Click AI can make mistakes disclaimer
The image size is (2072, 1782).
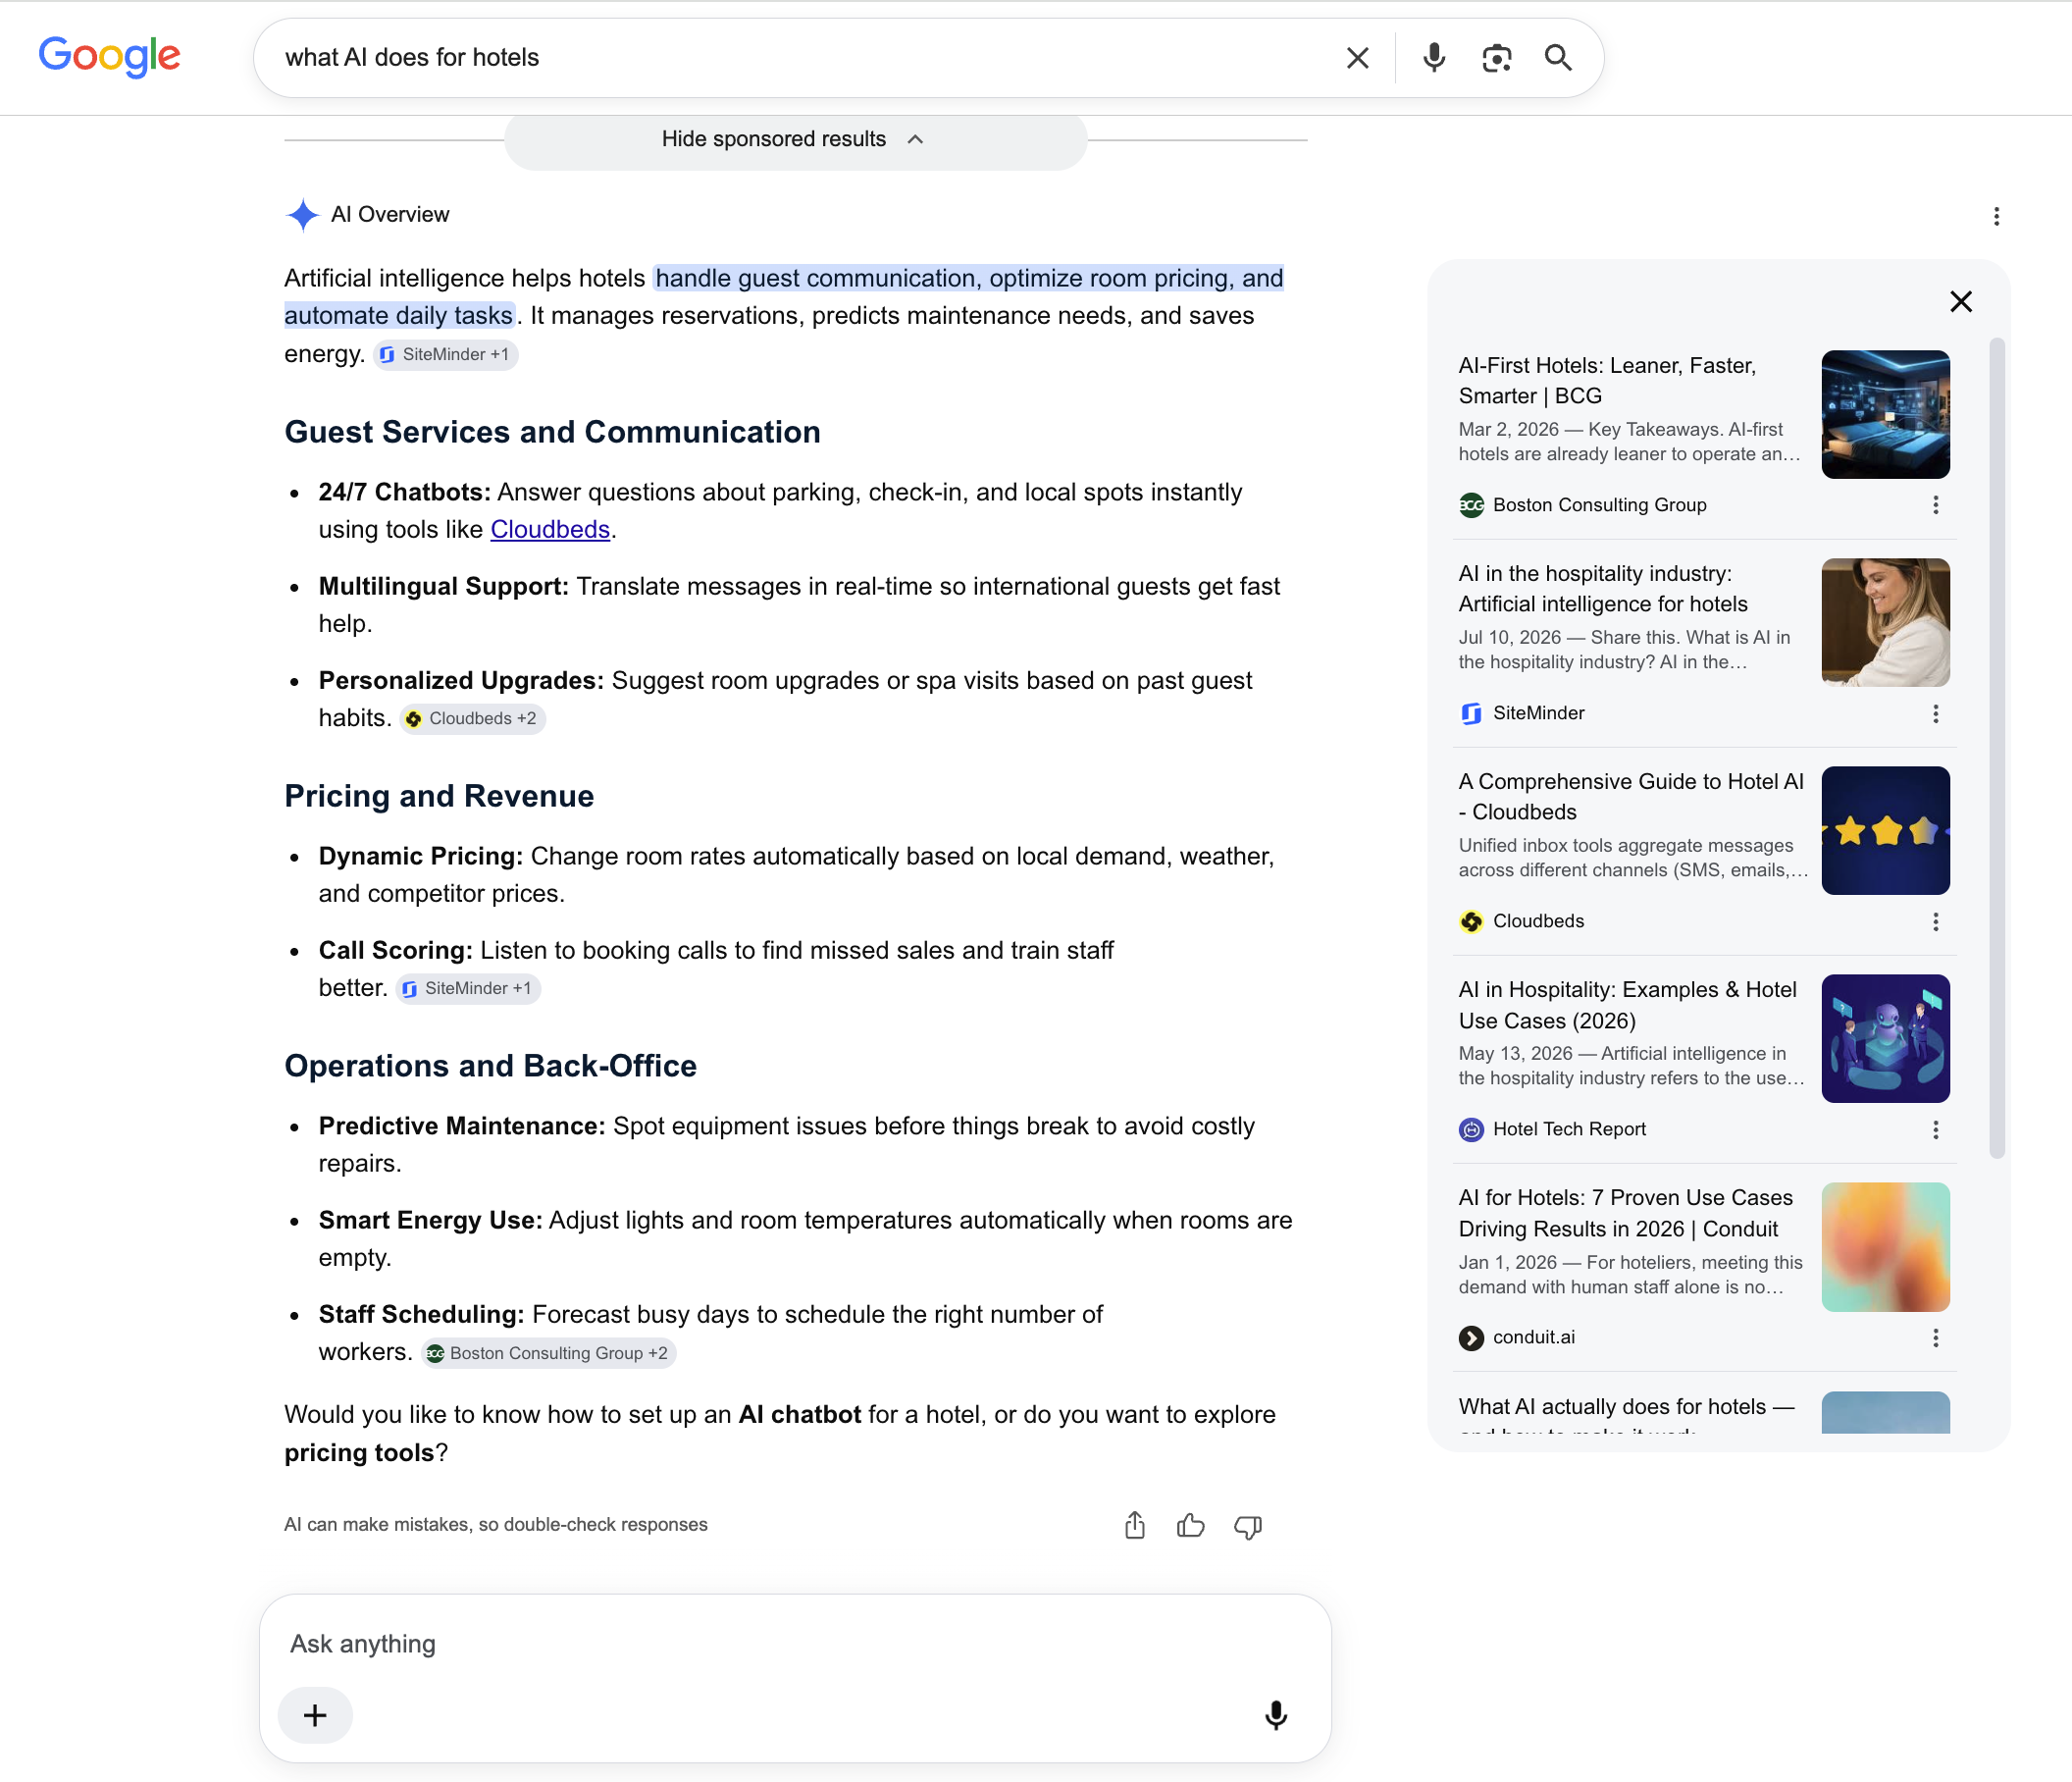495,1524
